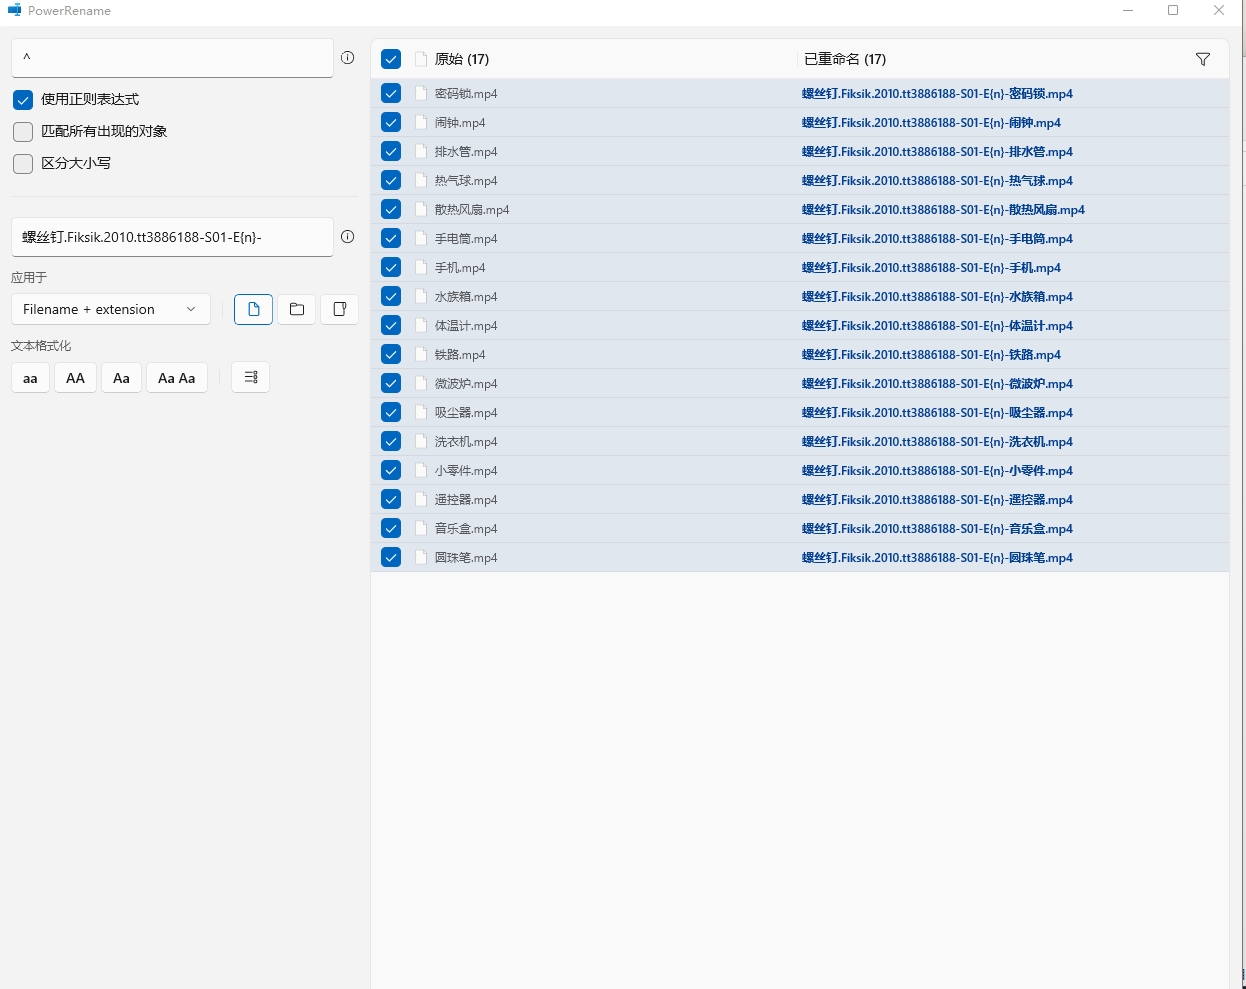Enable the 匹配所有出现的对象 checkbox
Viewport: 1246px width, 989px height.
23,132
